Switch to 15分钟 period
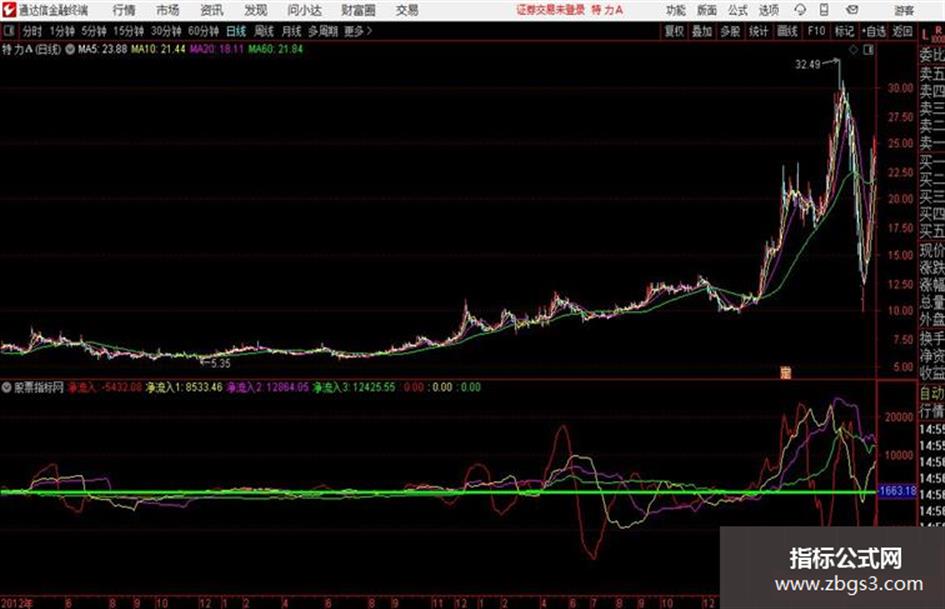Image resolution: width=945 pixels, height=609 pixels. pyautogui.click(x=128, y=31)
